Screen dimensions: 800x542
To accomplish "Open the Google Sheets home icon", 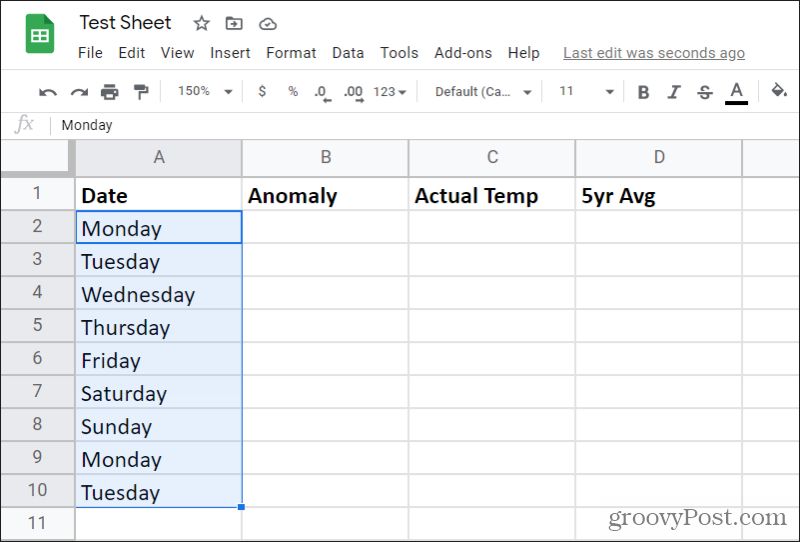I will 40,34.
